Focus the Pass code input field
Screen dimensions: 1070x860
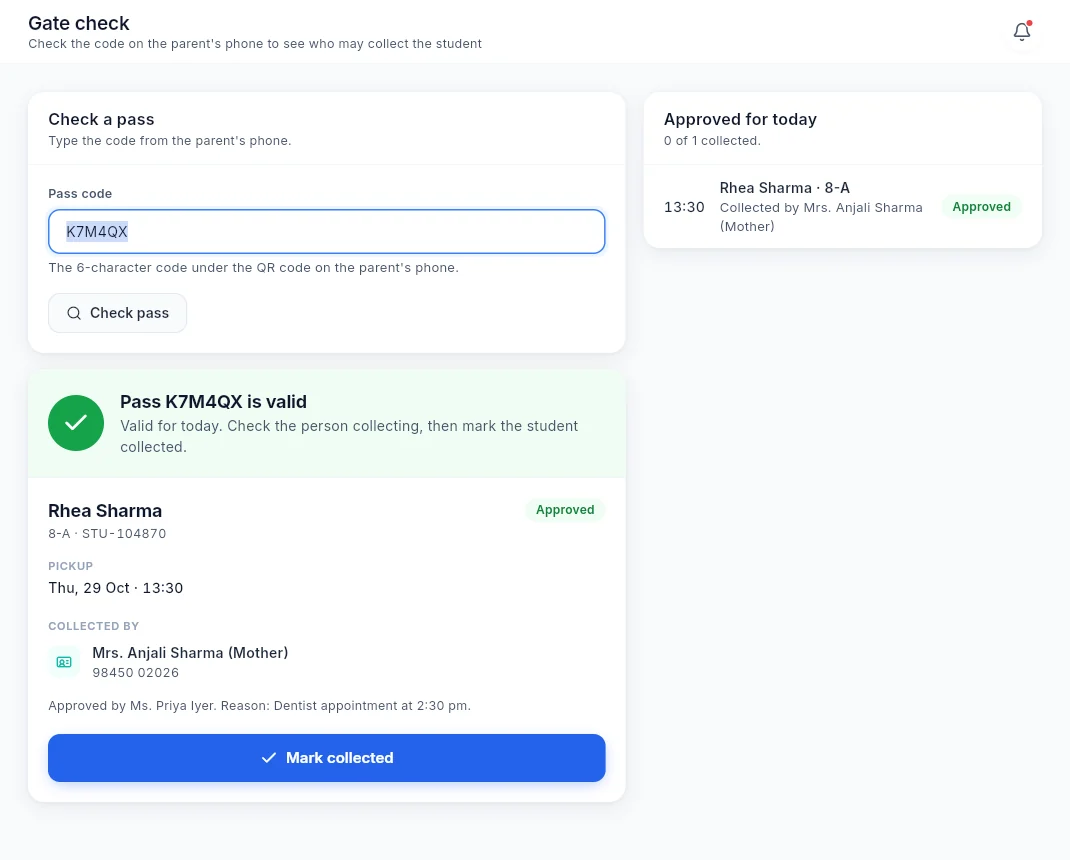point(326,231)
